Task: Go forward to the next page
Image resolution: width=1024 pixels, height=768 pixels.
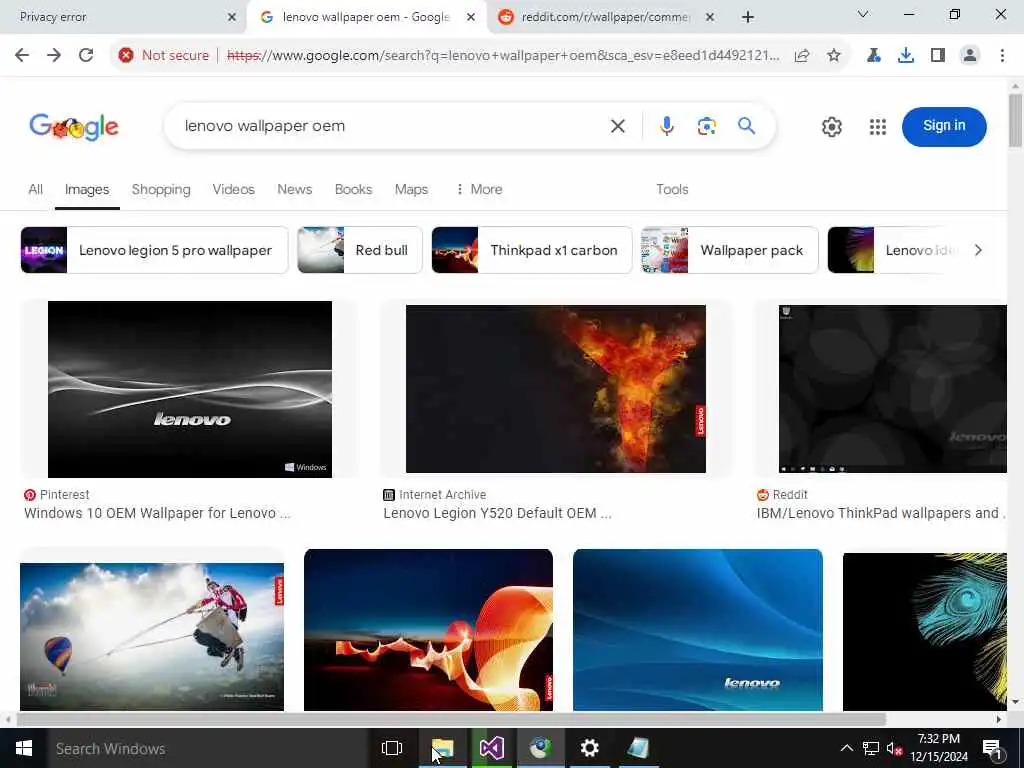Action: 54,56
